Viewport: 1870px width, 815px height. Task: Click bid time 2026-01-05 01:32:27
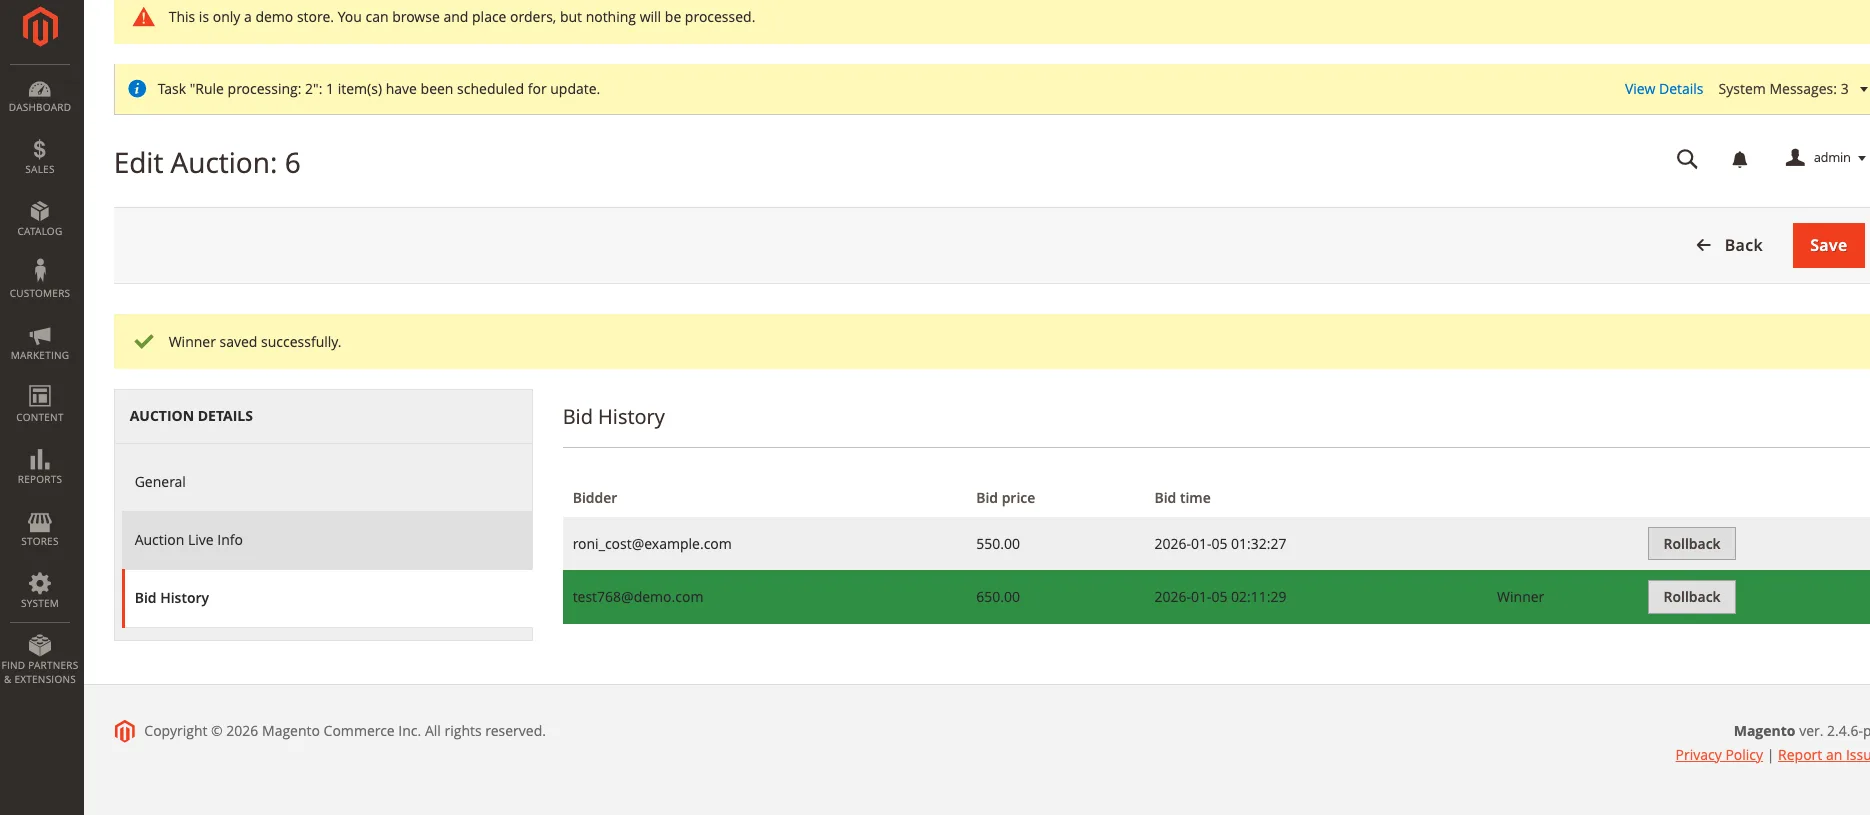1220,544
